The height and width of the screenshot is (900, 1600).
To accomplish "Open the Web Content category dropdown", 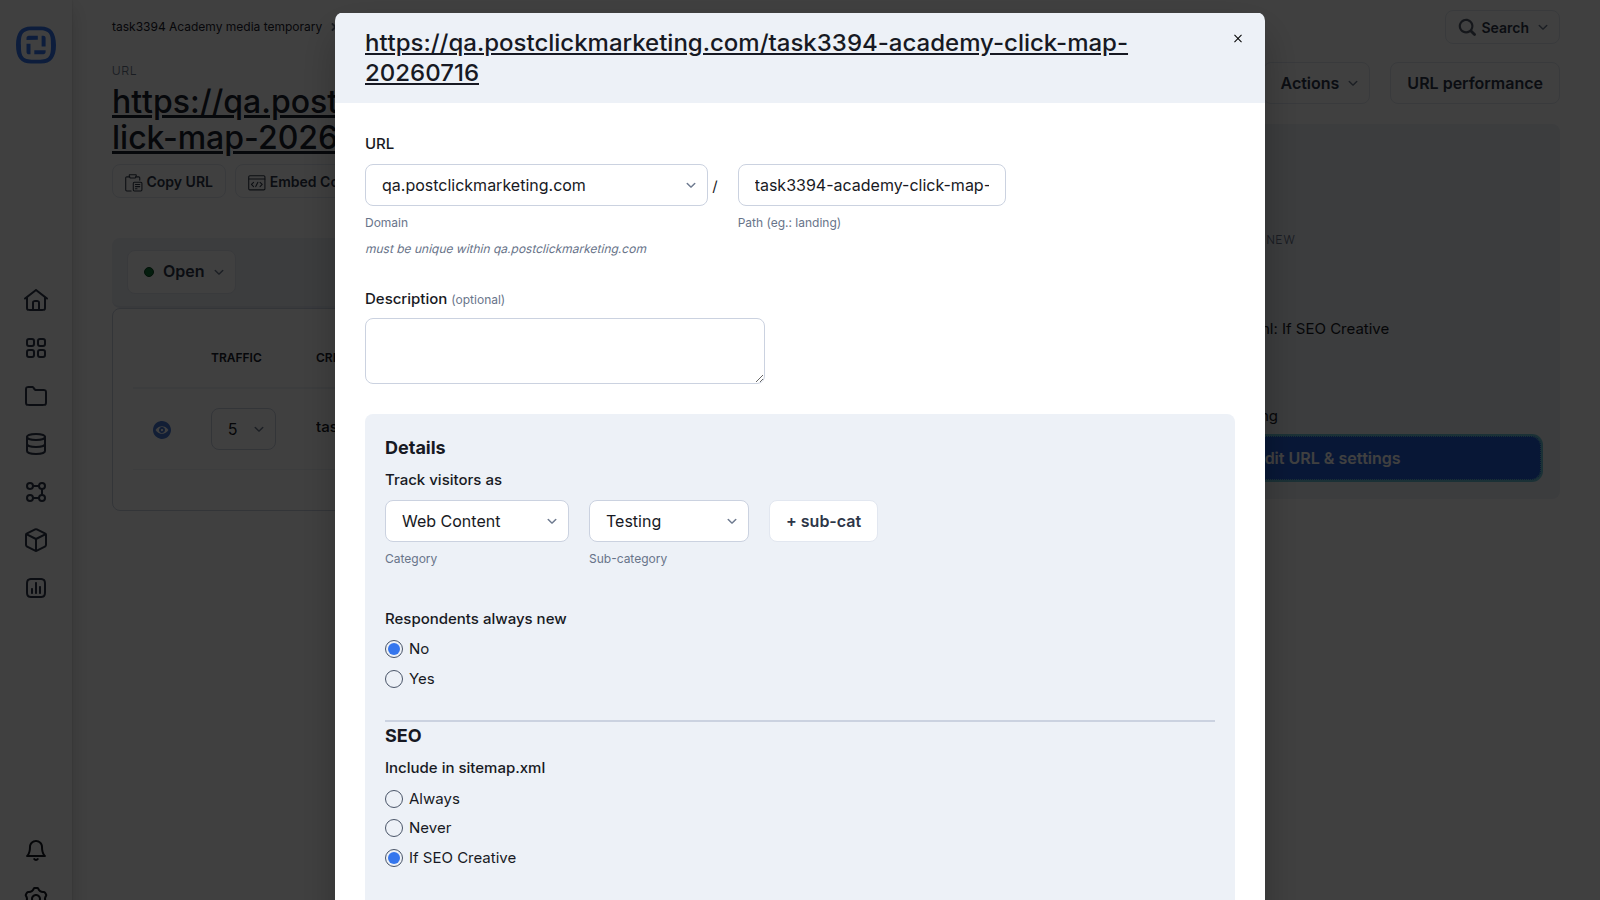I will click(x=477, y=521).
